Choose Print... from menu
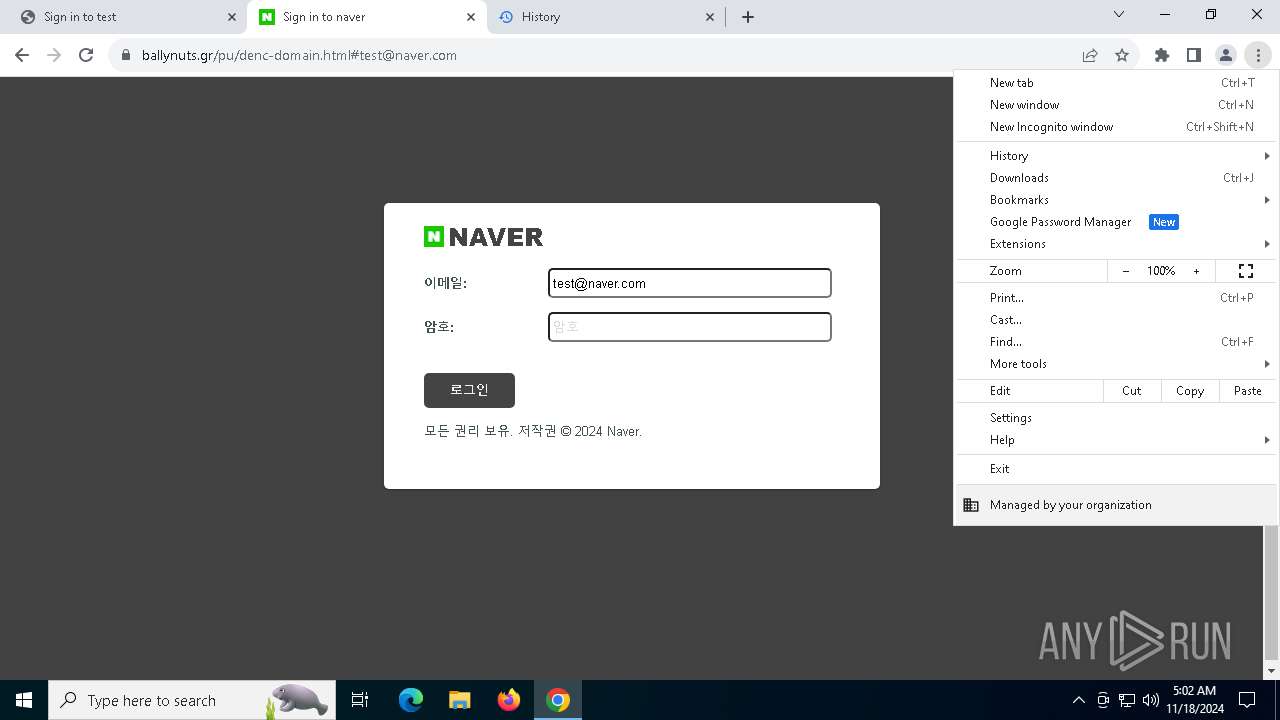The height and width of the screenshot is (720, 1280). point(1116,298)
